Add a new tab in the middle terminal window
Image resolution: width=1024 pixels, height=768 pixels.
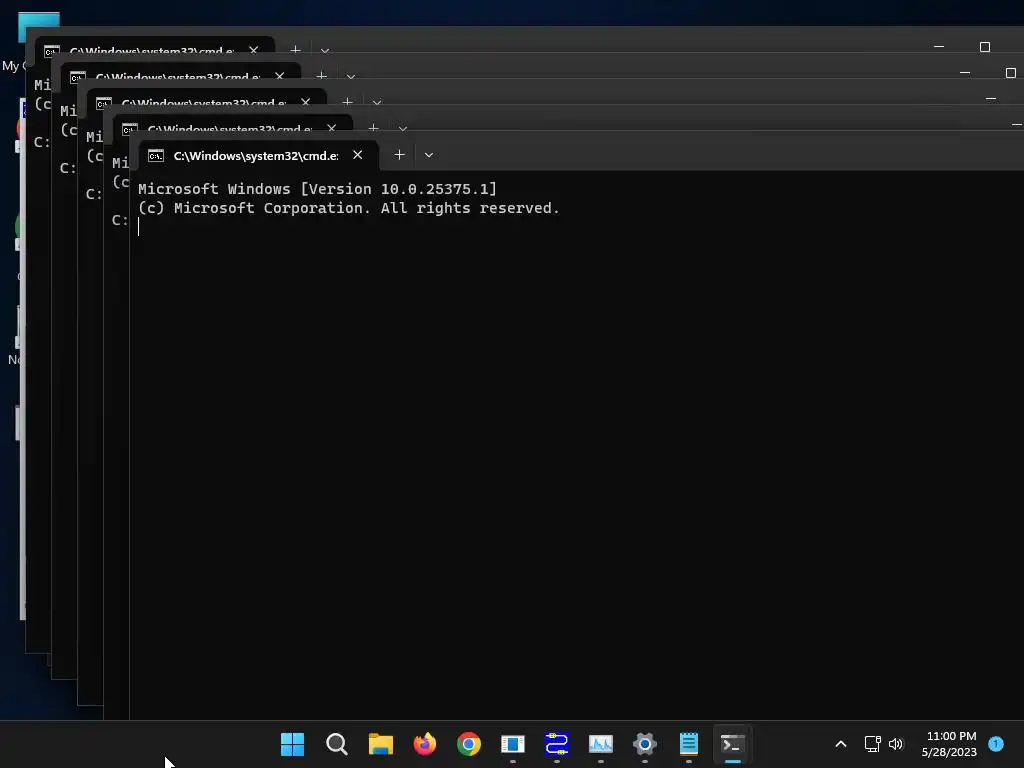coord(347,101)
